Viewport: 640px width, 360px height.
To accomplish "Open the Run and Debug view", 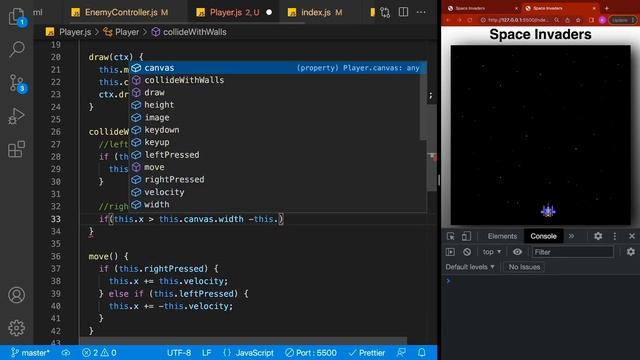I will pos(16,116).
